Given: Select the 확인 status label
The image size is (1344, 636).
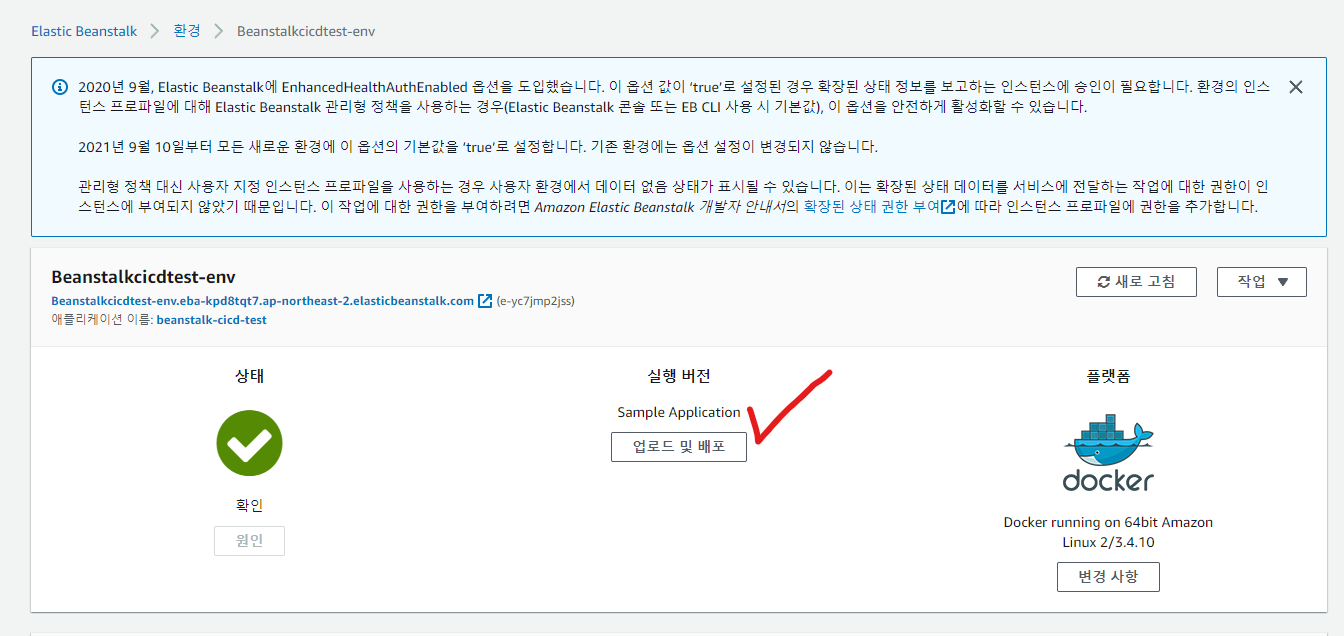Looking at the screenshot, I should click(249, 506).
